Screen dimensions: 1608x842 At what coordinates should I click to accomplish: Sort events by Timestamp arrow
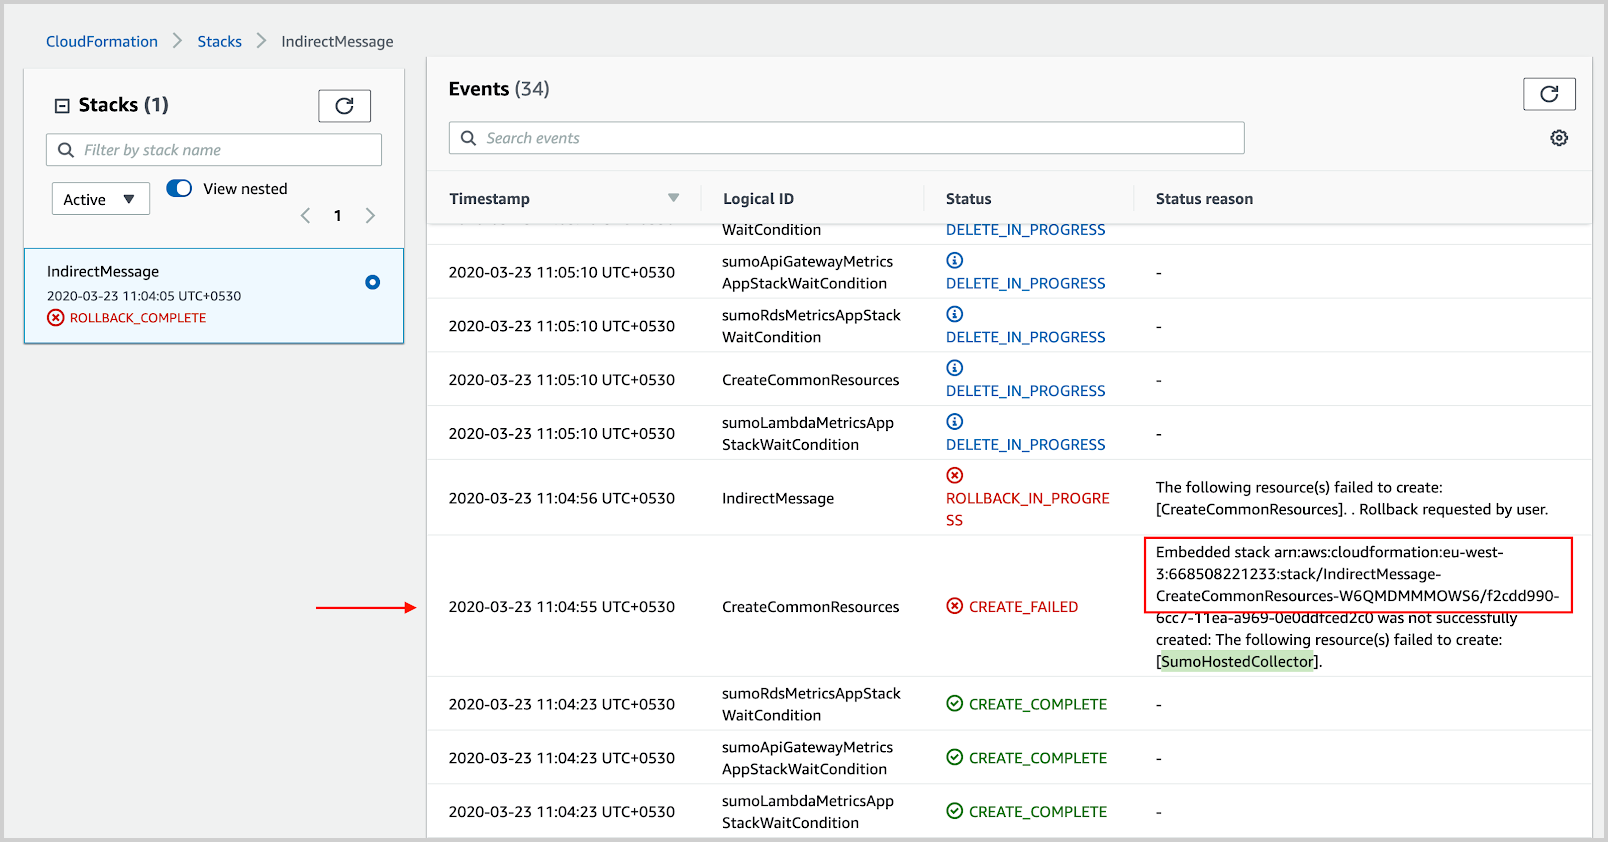tap(673, 198)
